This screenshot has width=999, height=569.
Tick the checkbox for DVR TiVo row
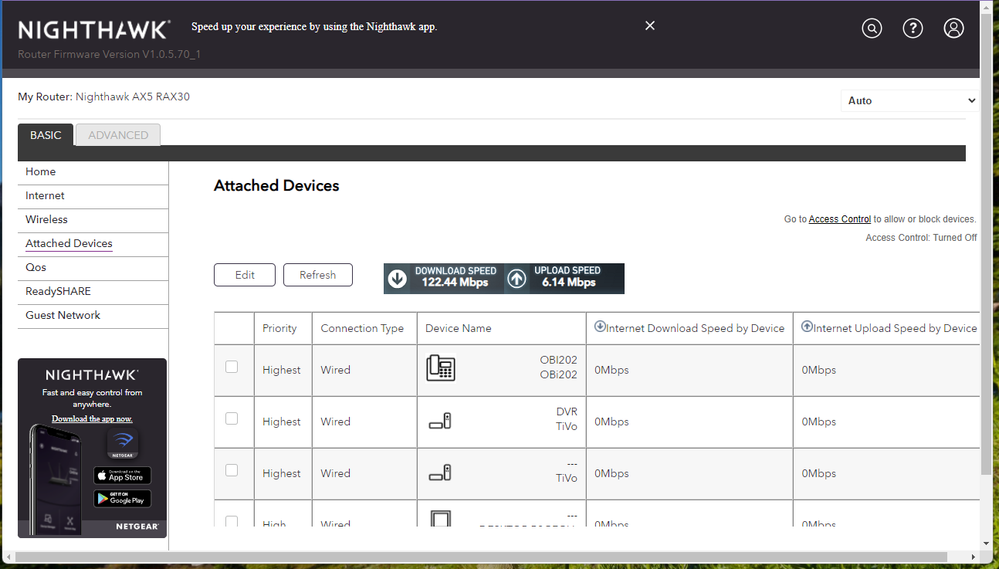231,418
